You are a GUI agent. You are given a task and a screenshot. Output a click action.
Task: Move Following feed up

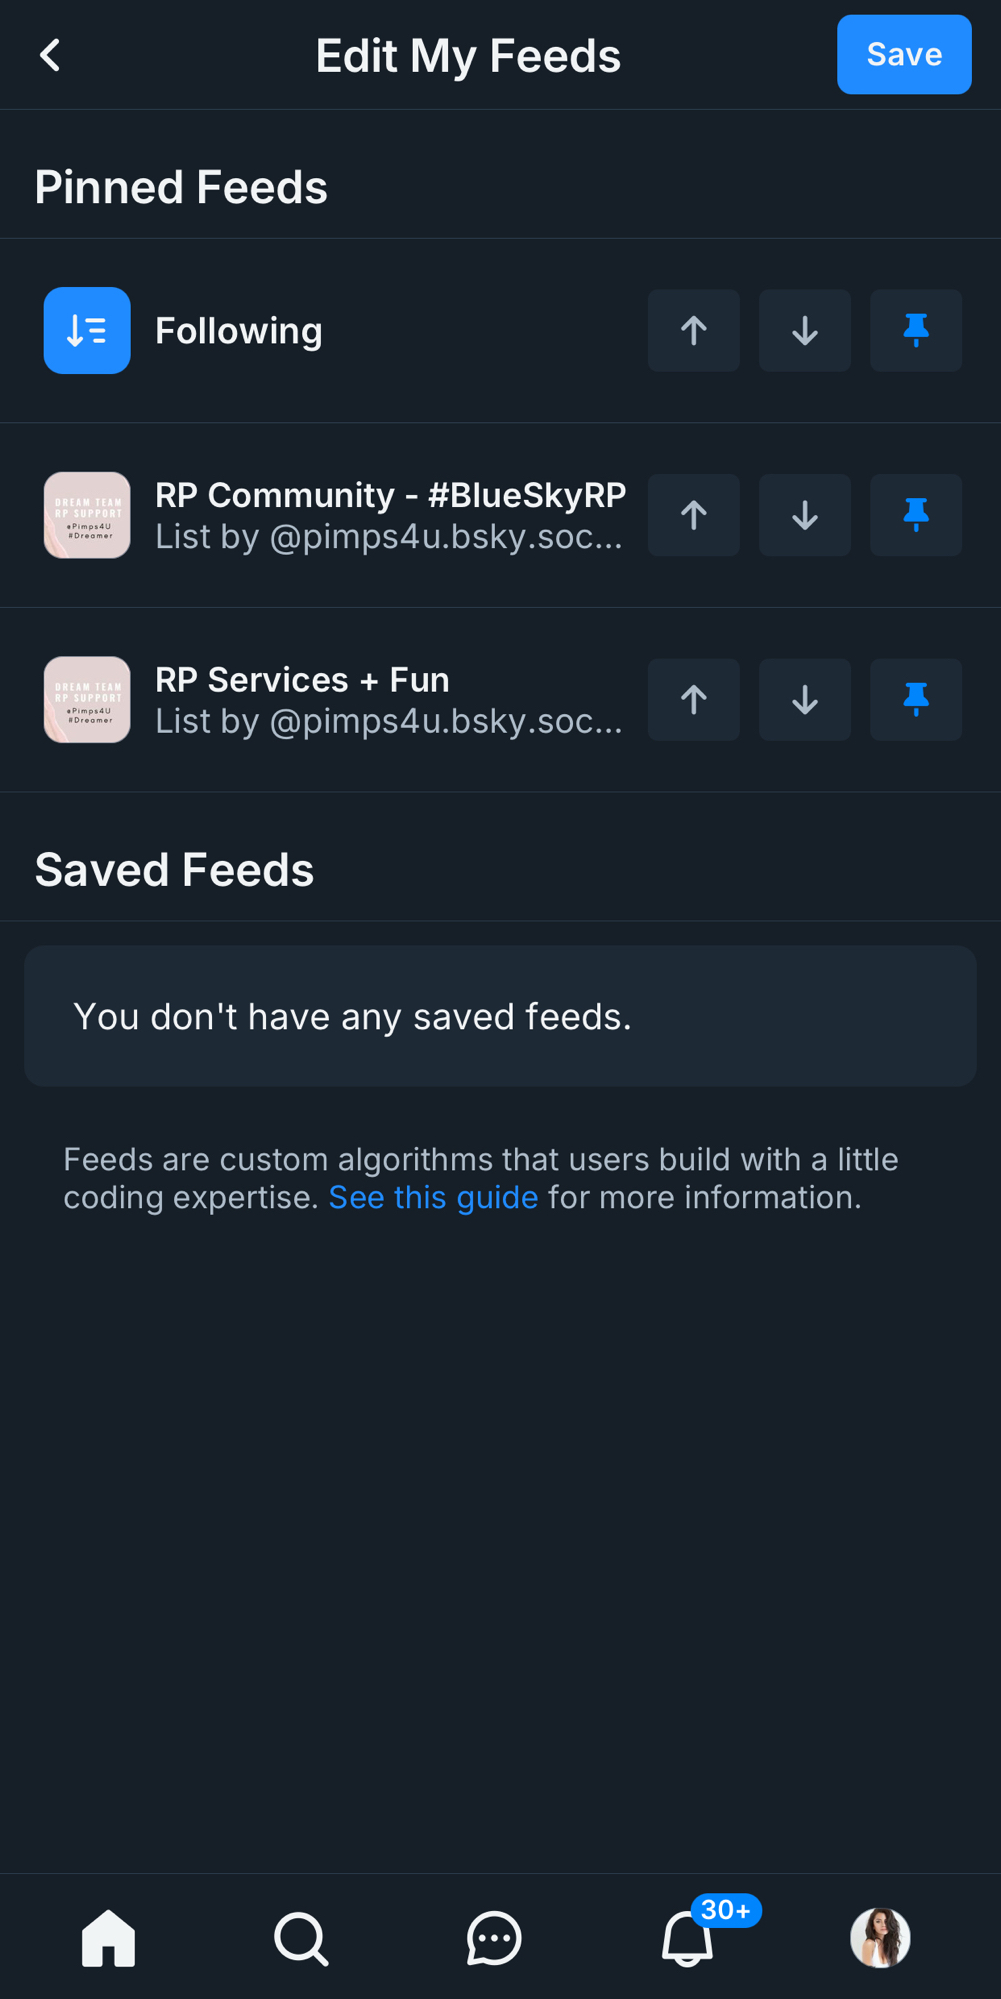click(x=693, y=331)
